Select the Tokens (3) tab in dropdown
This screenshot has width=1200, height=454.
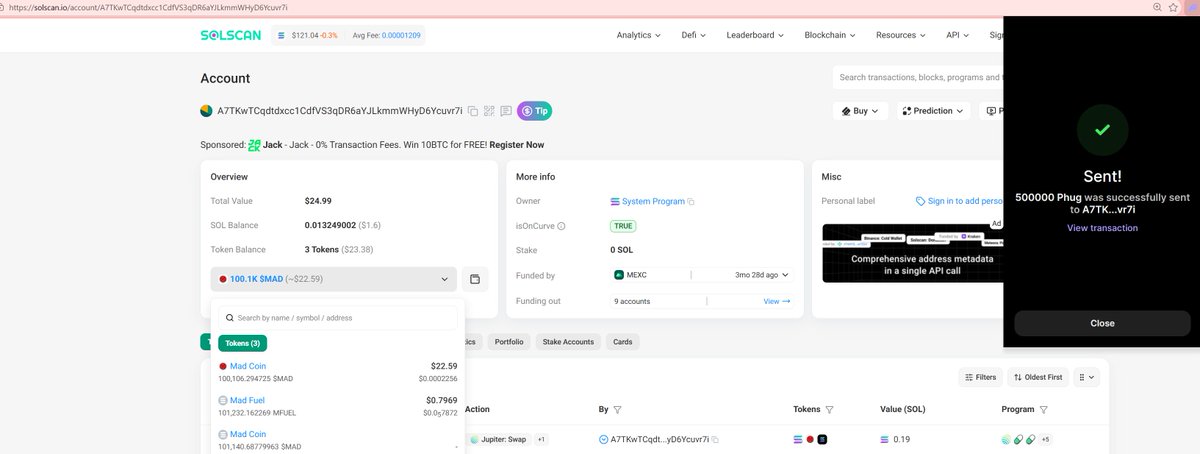coord(242,343)
